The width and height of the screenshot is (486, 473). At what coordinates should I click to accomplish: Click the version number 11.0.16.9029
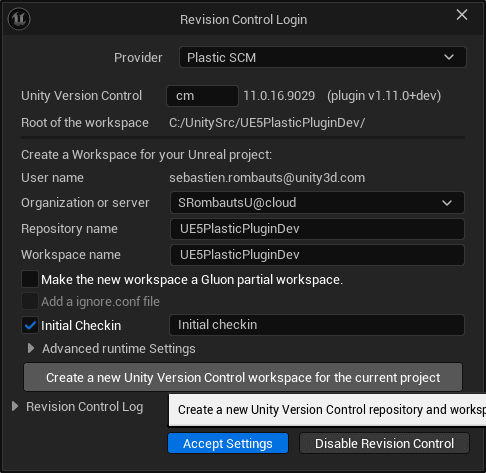279,96
